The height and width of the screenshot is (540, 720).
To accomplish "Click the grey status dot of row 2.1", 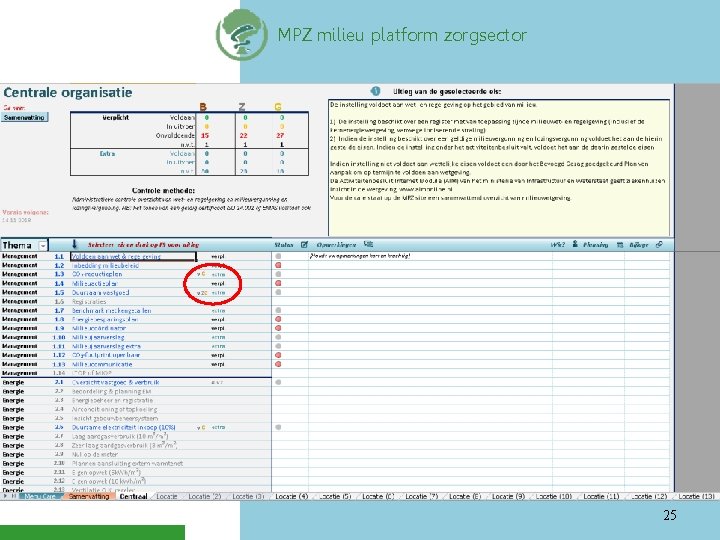I will pyautogui.click(x=278, y=382).
